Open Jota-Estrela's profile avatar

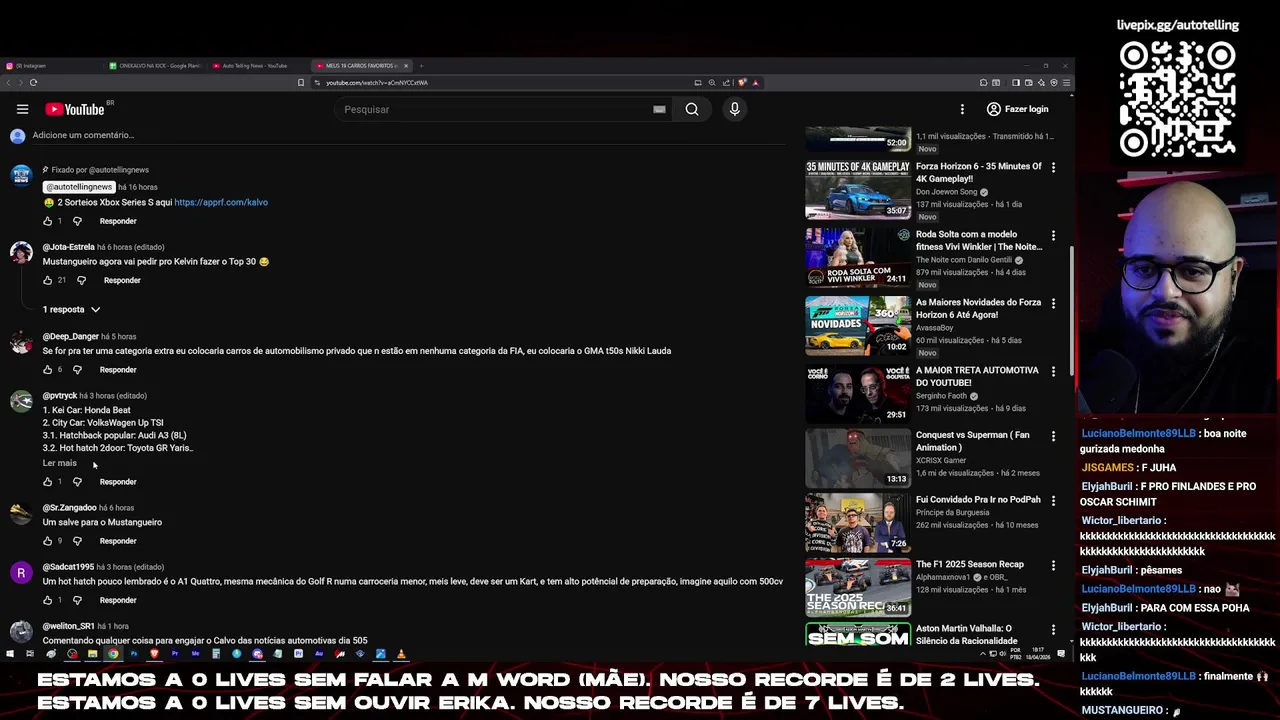point(21,252)
